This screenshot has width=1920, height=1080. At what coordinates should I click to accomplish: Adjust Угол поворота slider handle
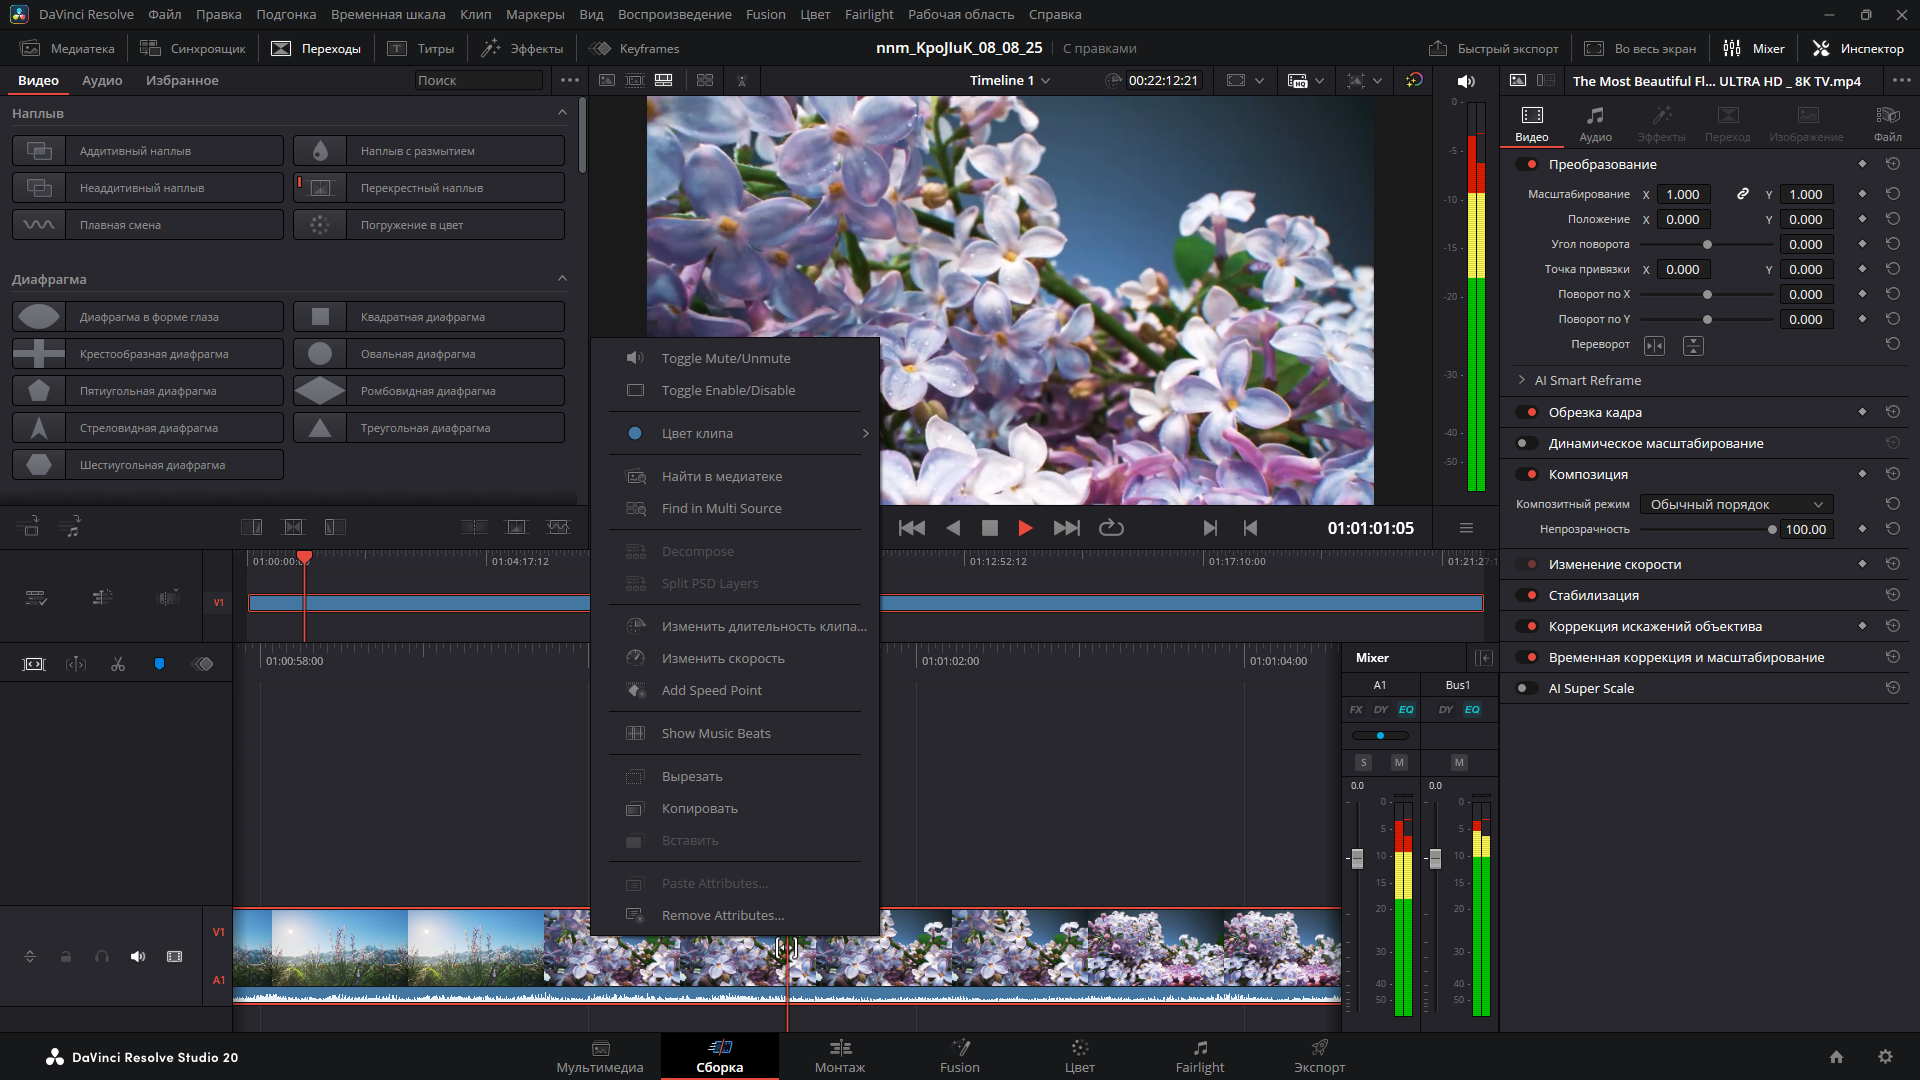click(1707, 244)
